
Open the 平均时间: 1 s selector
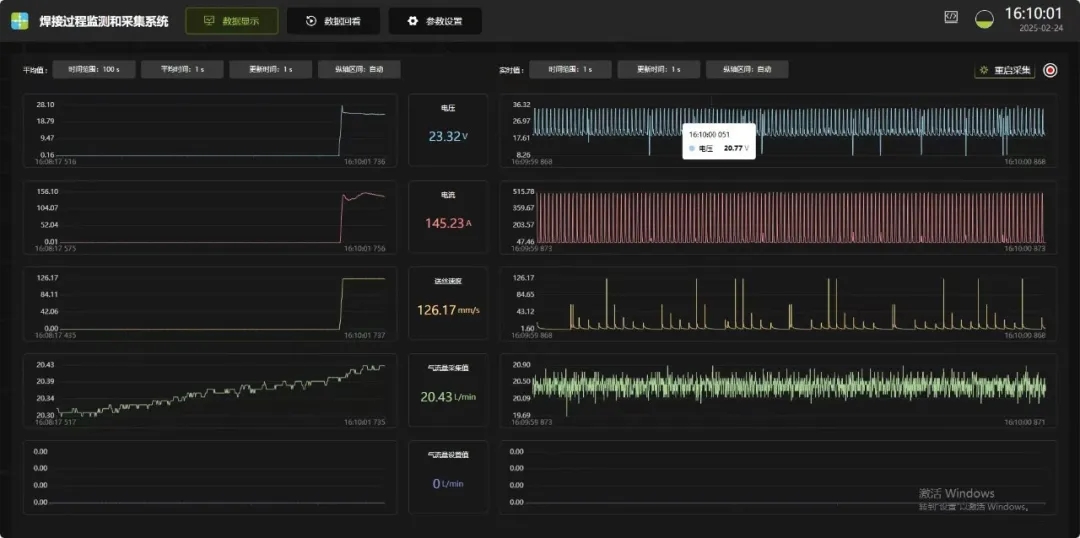[181, 69]
